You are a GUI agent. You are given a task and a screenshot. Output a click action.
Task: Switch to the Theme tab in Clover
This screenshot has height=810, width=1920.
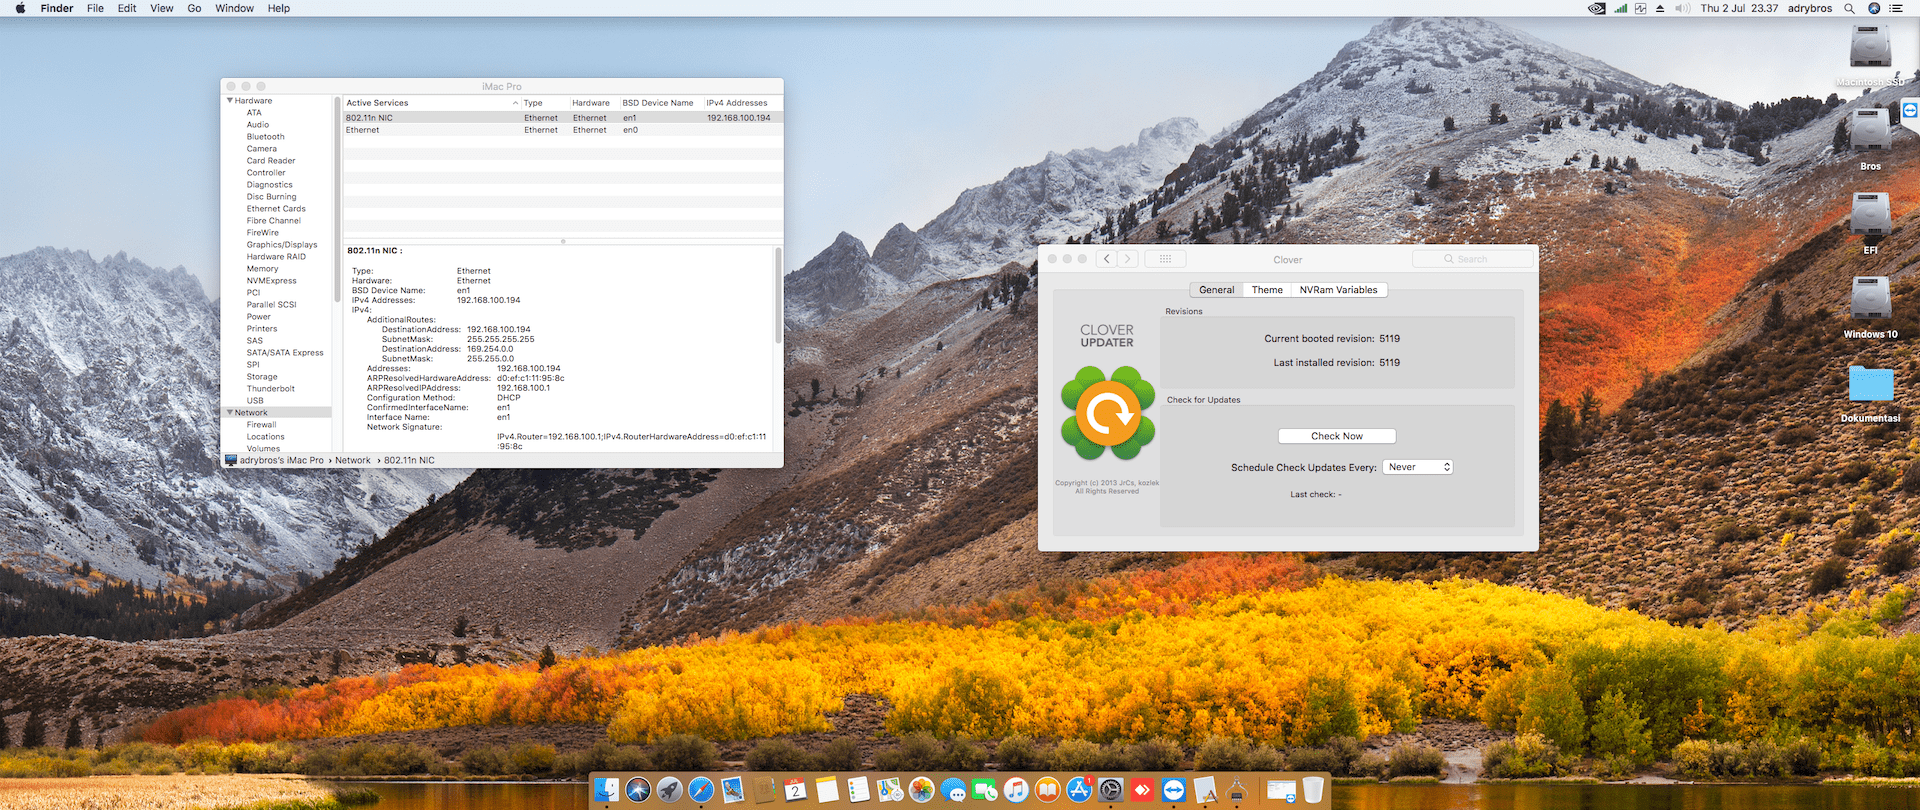click(x=1267, y=290)
